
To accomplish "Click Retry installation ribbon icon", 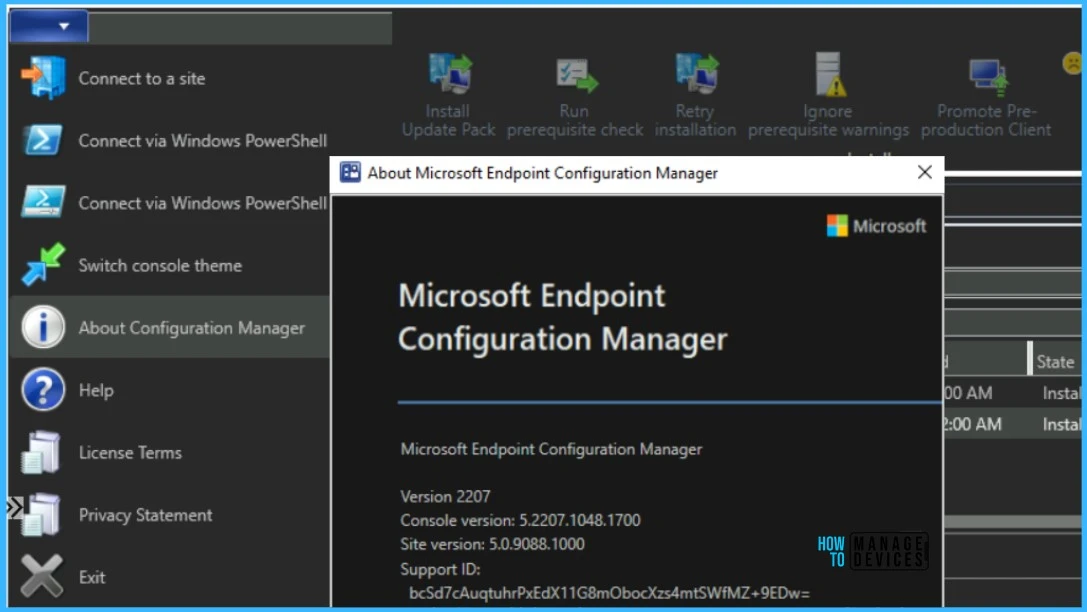I will coord(697,73).
